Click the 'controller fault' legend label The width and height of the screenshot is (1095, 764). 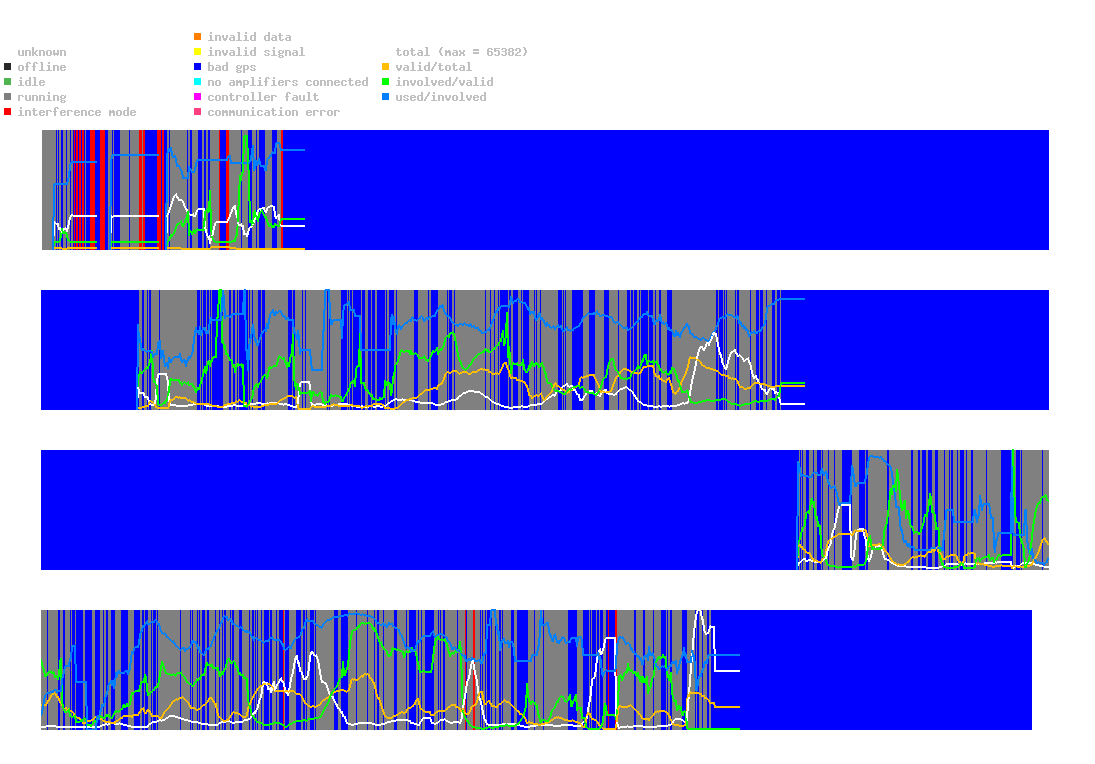coord(263,97)
